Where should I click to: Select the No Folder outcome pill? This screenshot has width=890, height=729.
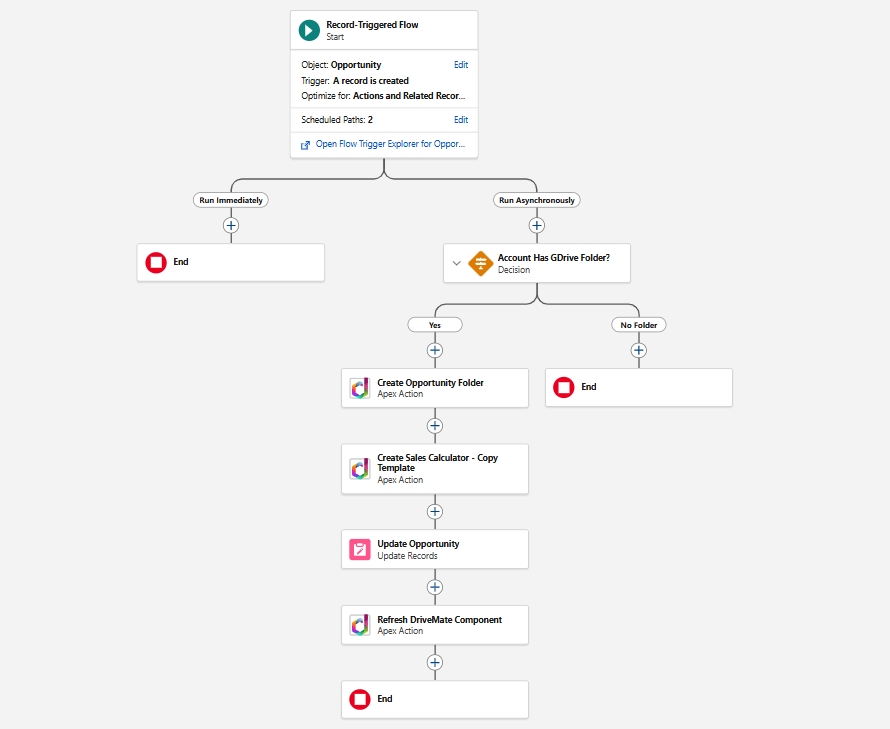pos(638,324)
